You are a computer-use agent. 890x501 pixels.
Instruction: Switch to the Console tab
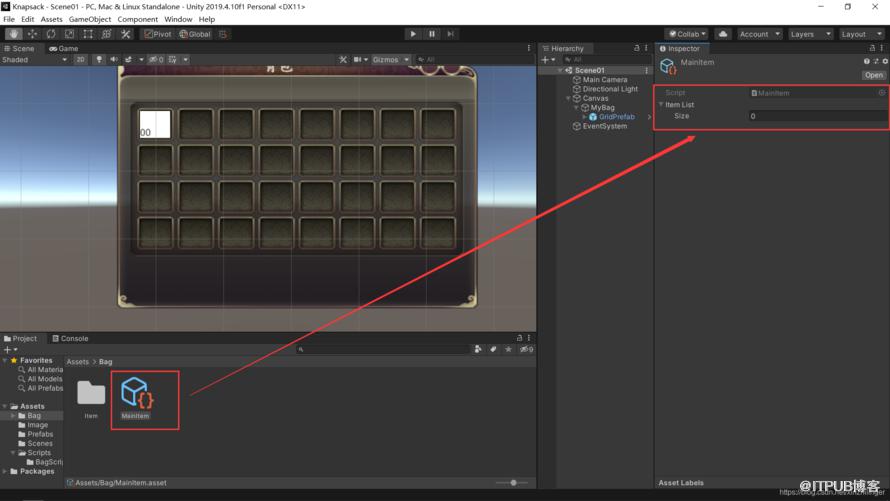(70, 339)
